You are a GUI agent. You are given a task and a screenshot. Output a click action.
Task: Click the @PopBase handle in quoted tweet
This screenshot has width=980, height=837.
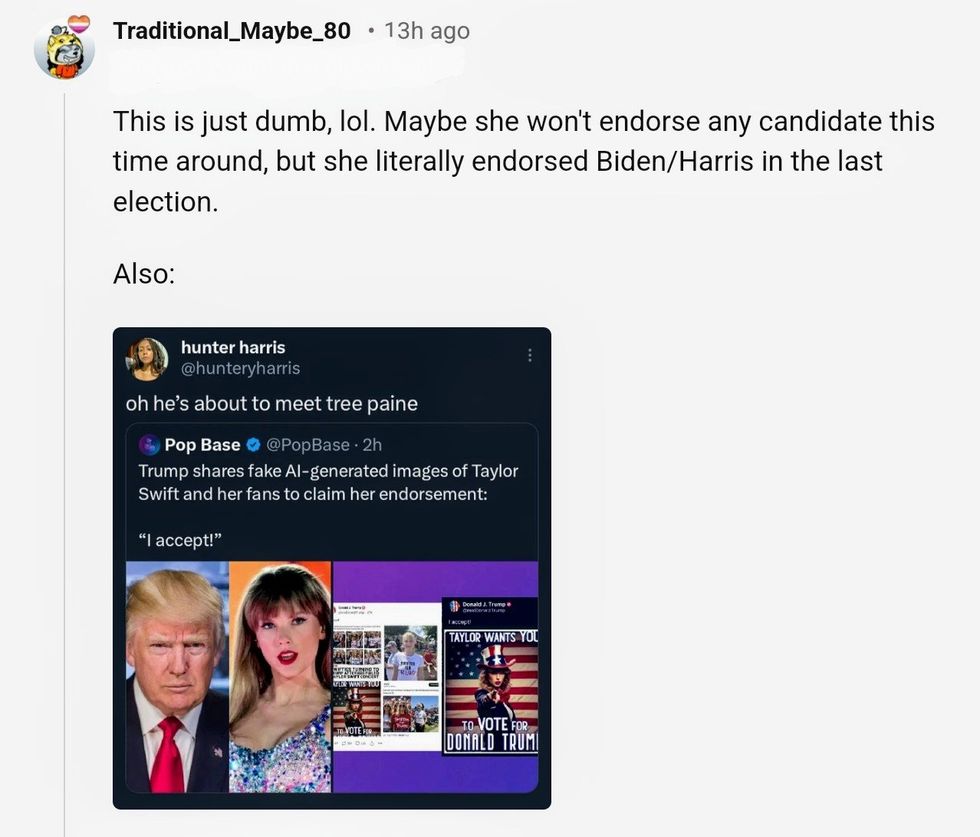point(307,445)
